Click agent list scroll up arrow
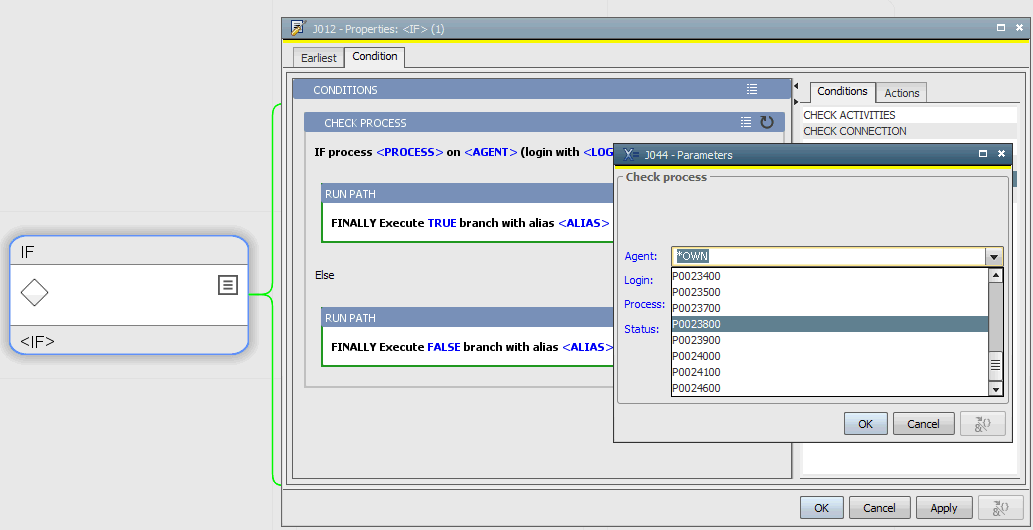1033x530 pixels. tap(995, 276)
